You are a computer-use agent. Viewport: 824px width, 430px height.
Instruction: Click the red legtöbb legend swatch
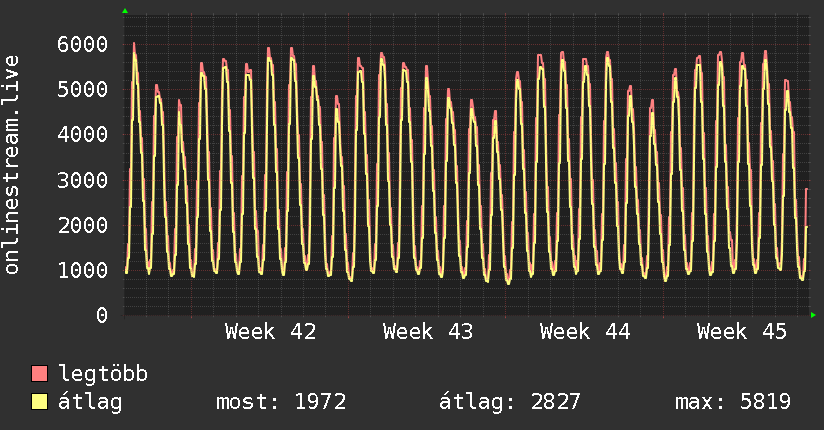click(x=40, y=375)
